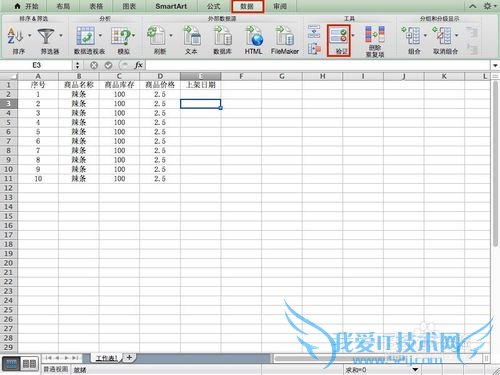Click the Name Box stepper arrows
Viewport: 500px width, 375px height.
tap(77, 65)
